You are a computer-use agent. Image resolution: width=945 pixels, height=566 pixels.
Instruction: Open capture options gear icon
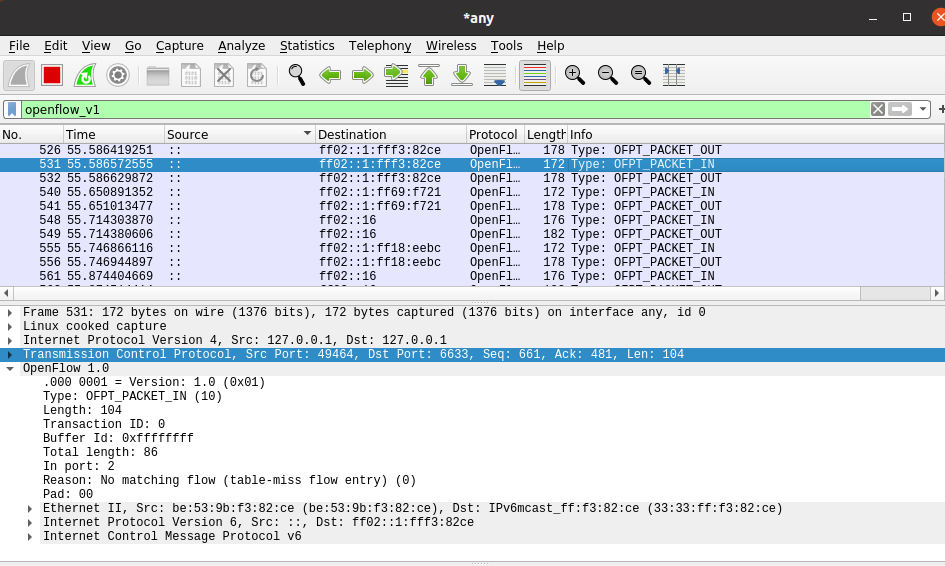pyautogui.click(x=118, y=75)
